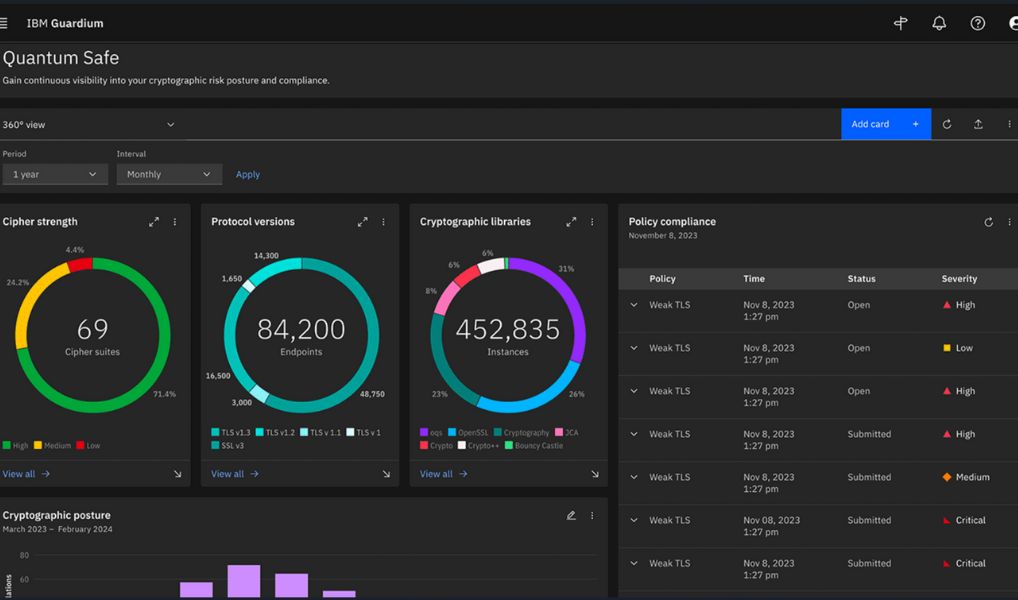The width and height of the screenshot is (1018, 600).
Task: Expand the third Weak TLS Open row
Action: point(634,391)
